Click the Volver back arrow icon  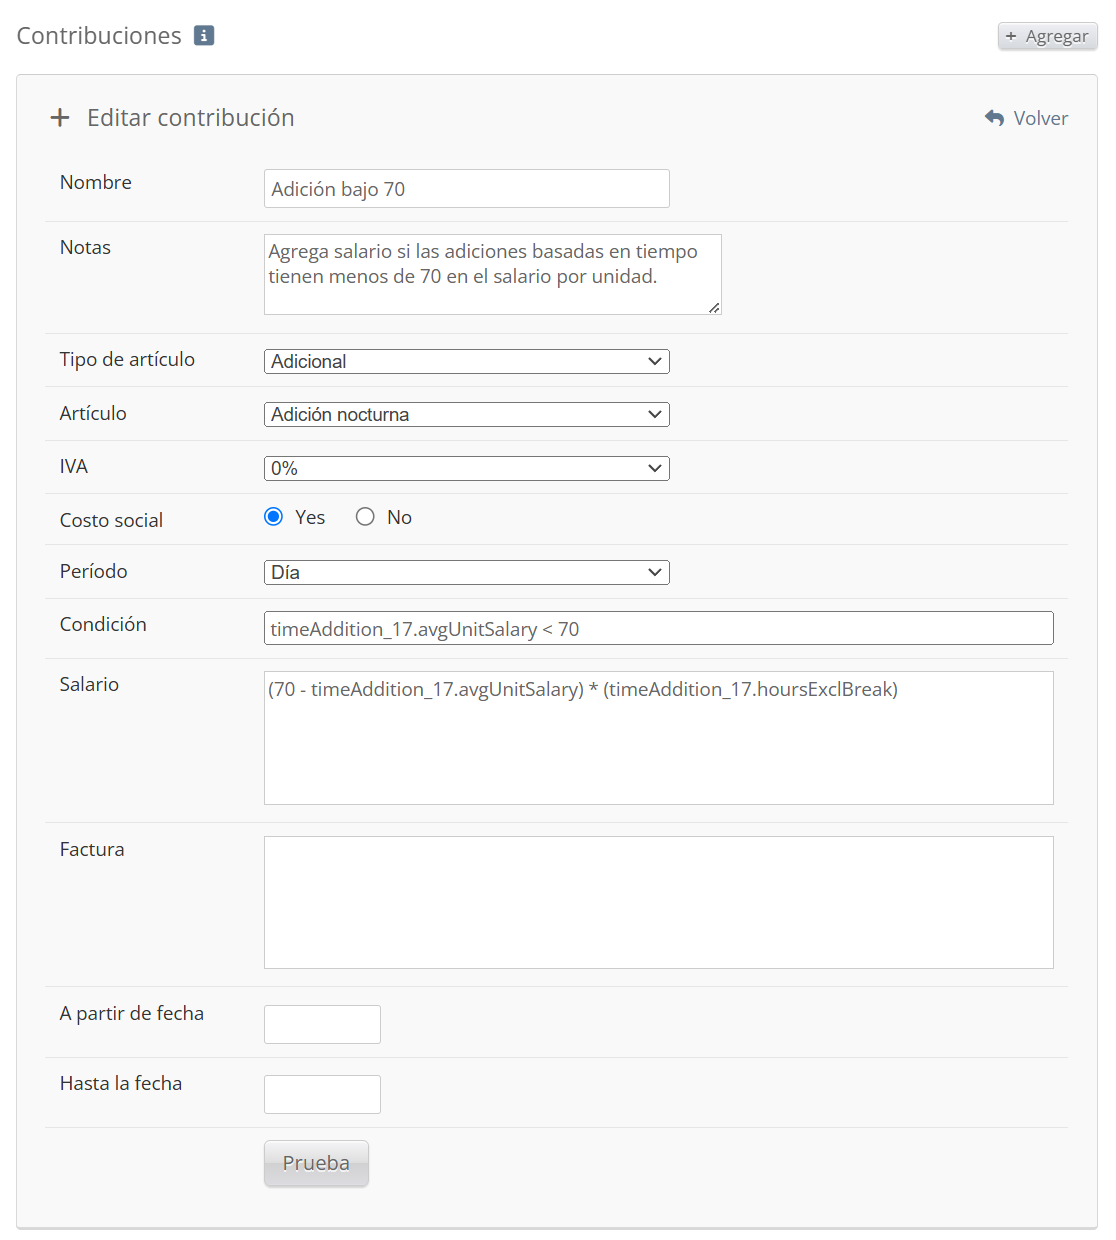tap(994, 118)
